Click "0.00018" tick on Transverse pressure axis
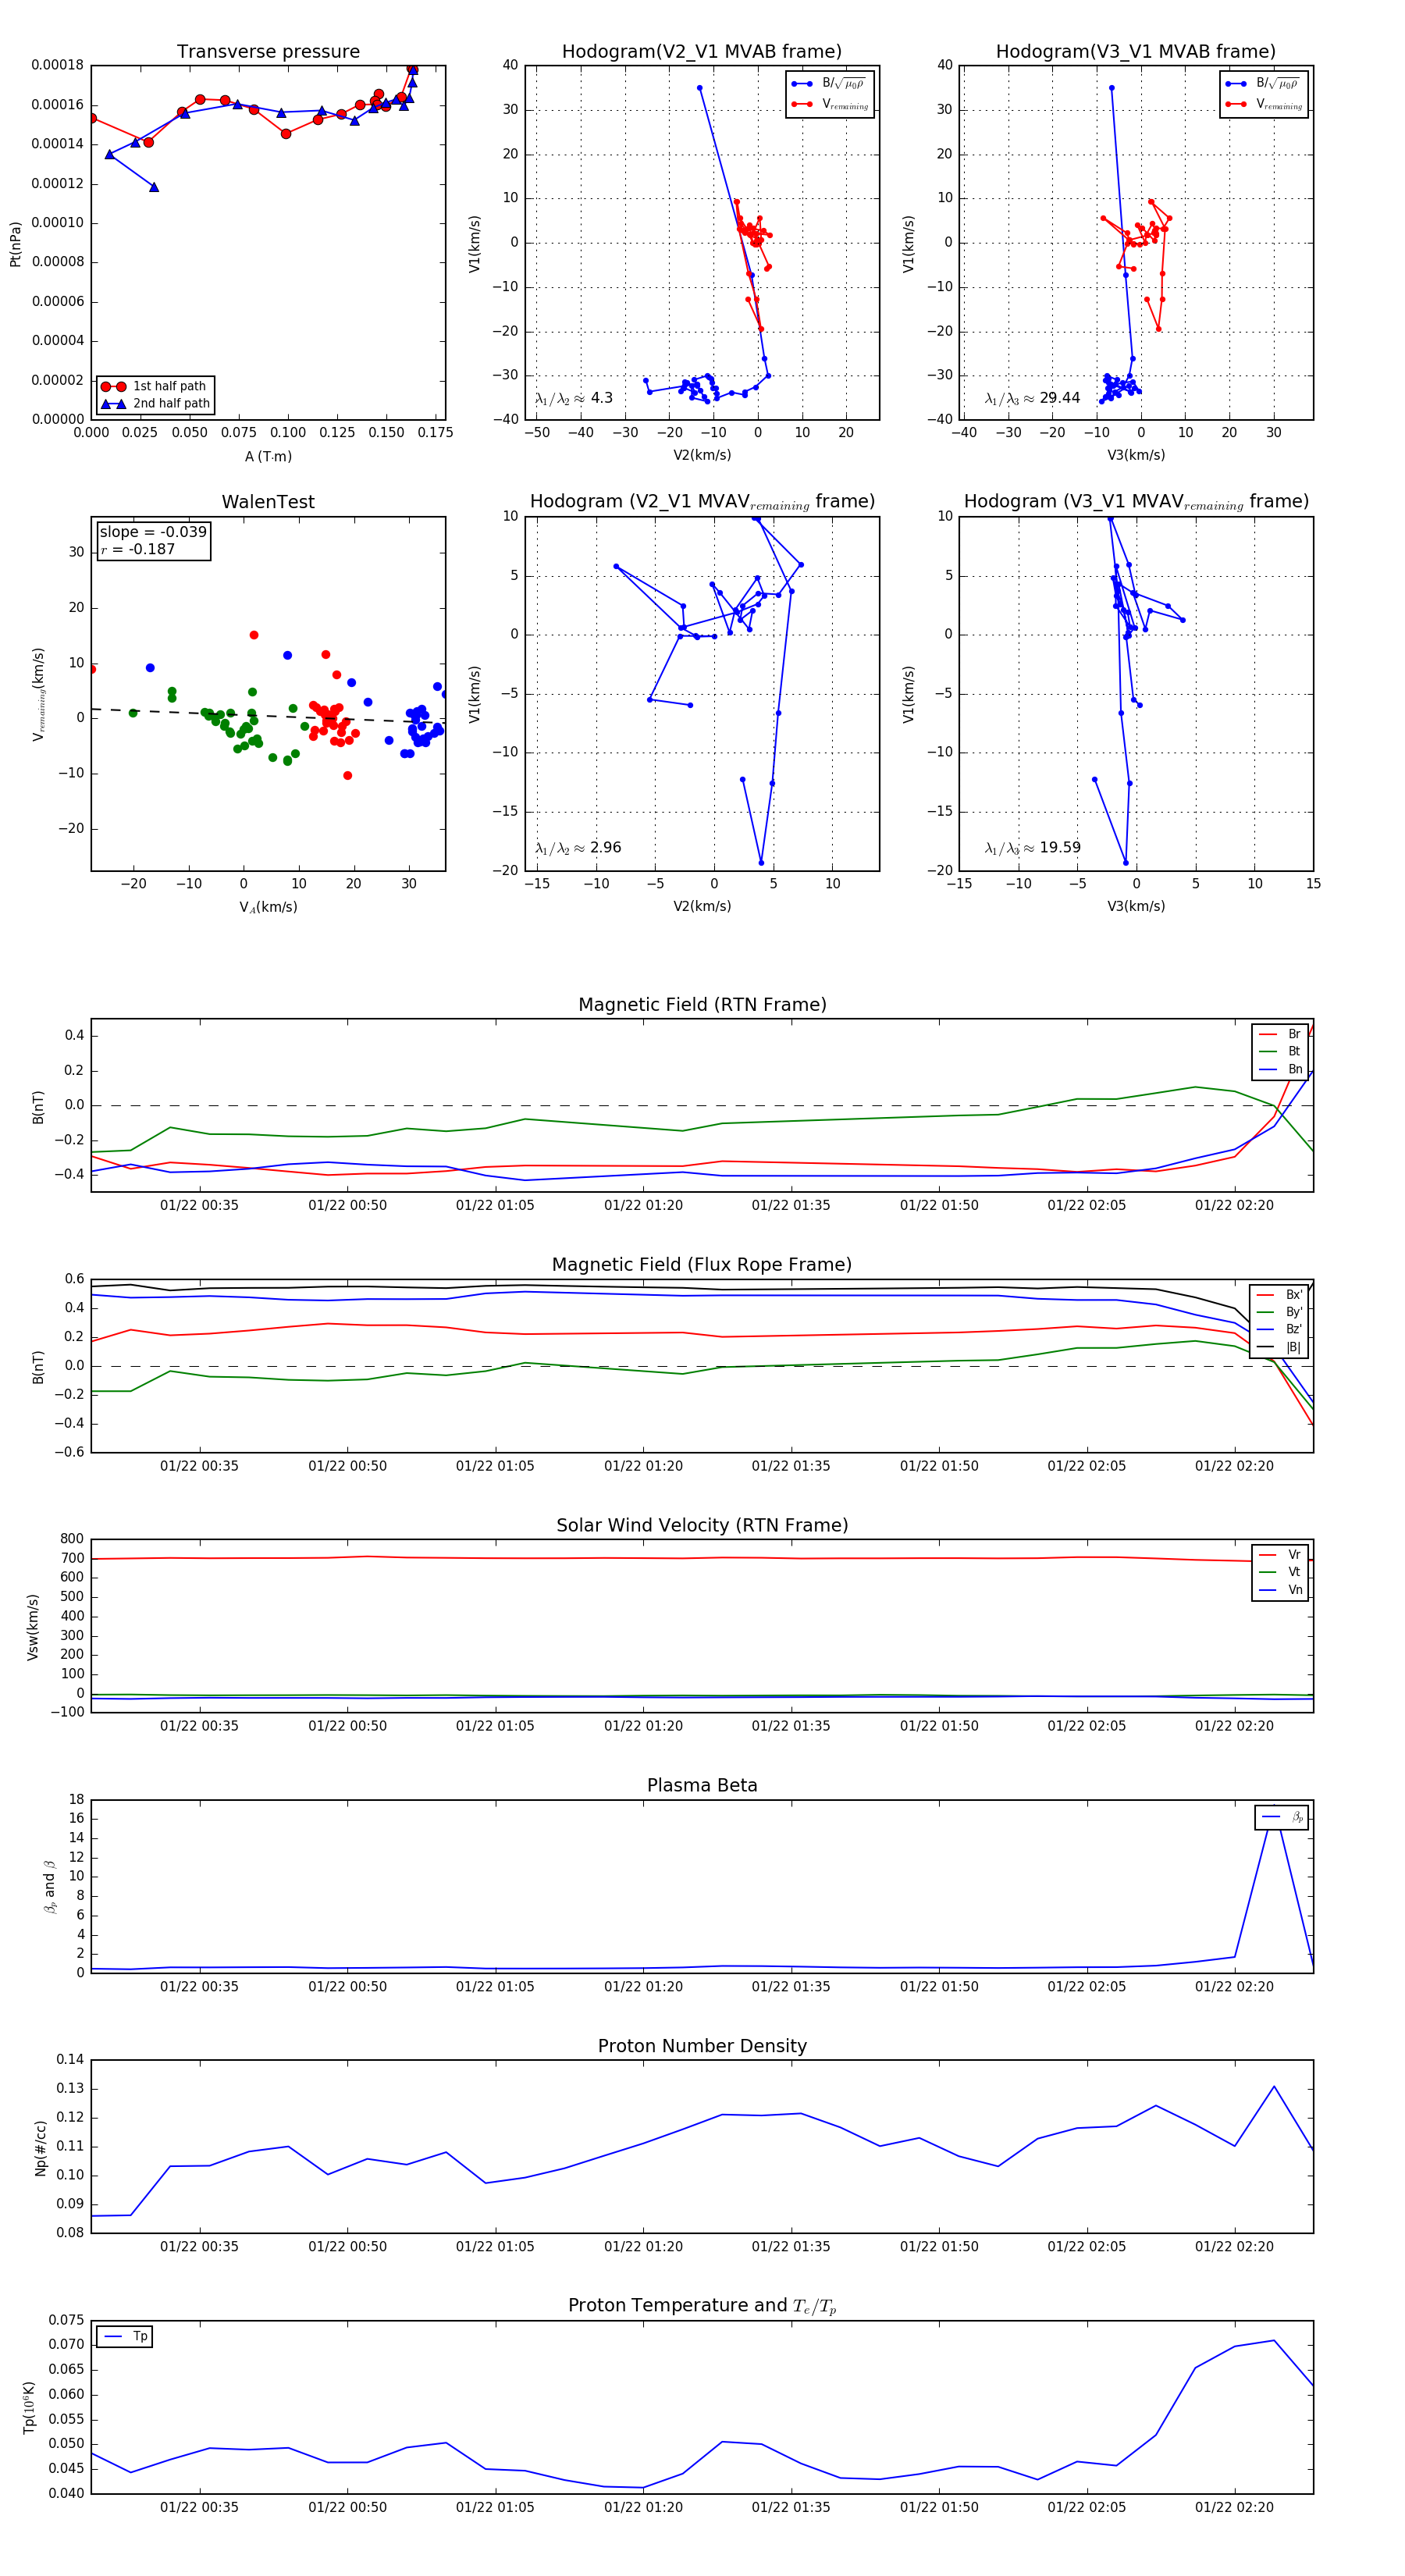The height and width of the screenshot is (2576, 1405). [x=58, y=65]
